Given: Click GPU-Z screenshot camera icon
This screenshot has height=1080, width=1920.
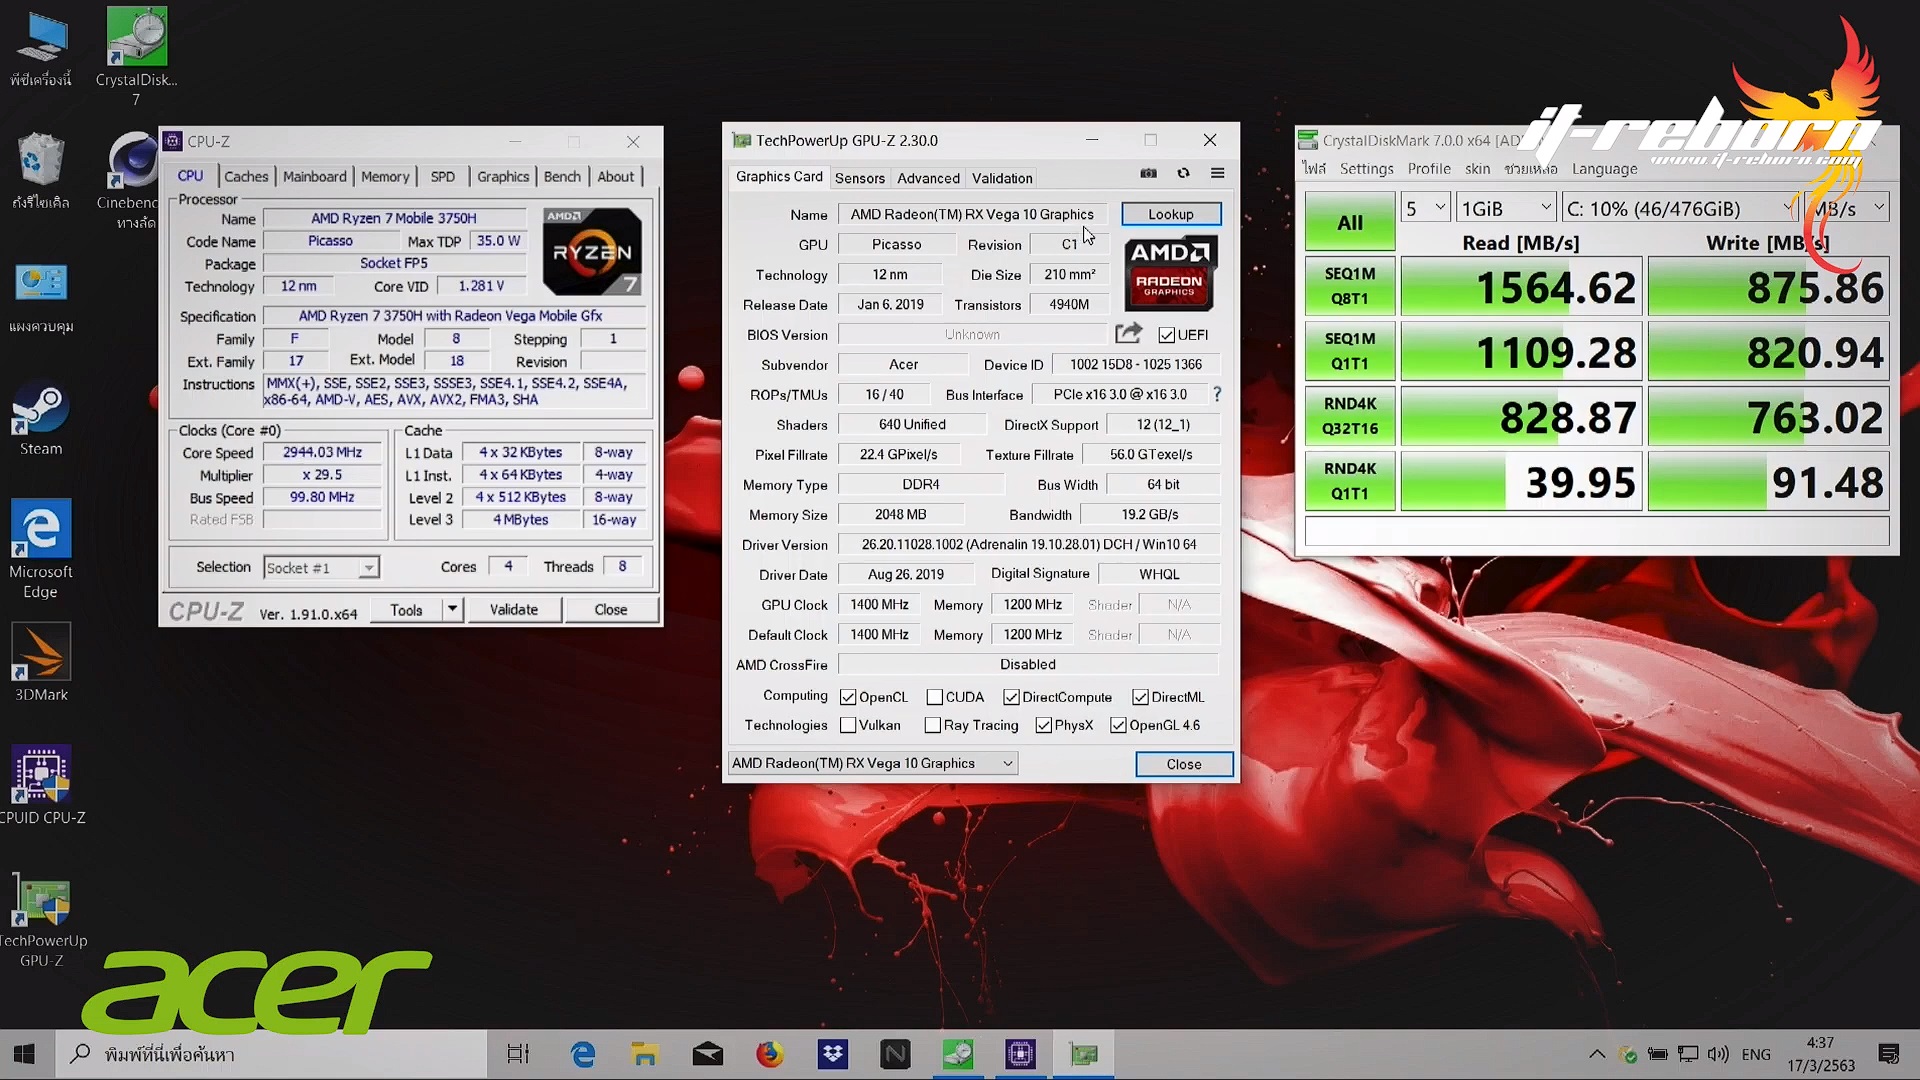Looking at the screenshot, I should pos(1148,173).
